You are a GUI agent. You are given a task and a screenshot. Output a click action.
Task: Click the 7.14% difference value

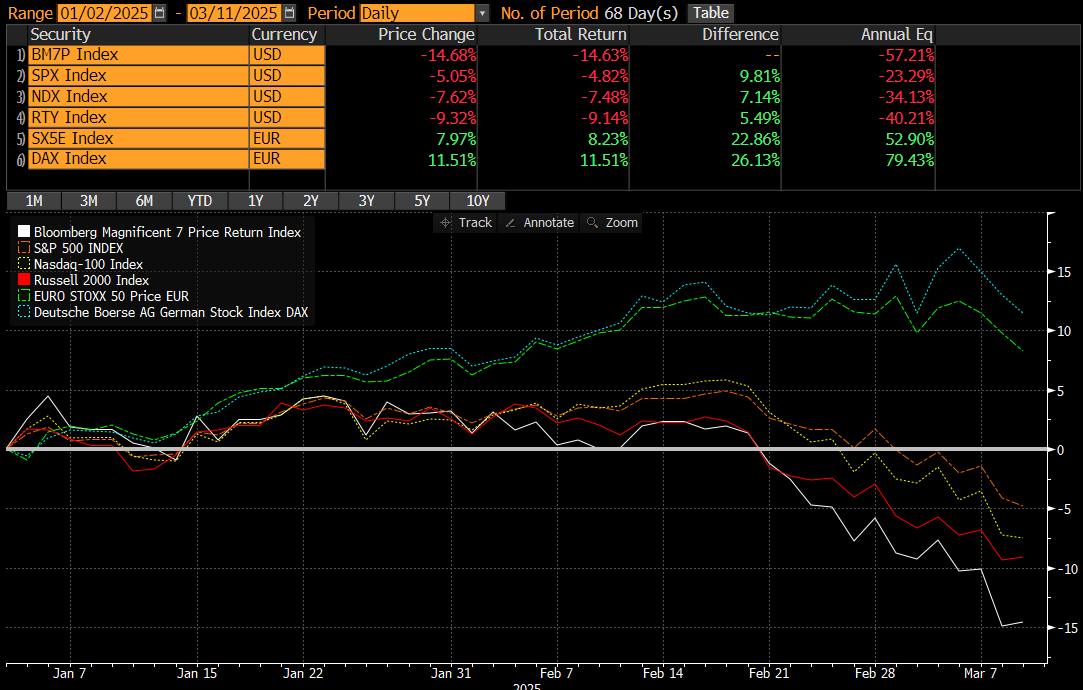pos(760,97)
